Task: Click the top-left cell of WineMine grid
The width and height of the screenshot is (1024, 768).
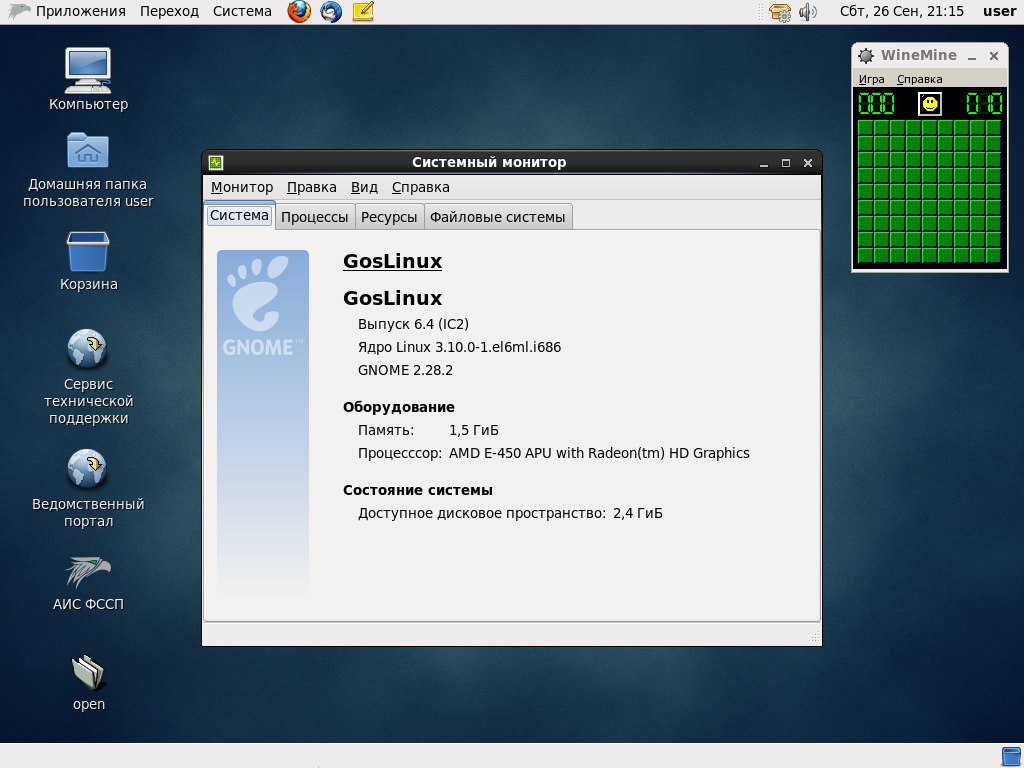Action: 865,127
